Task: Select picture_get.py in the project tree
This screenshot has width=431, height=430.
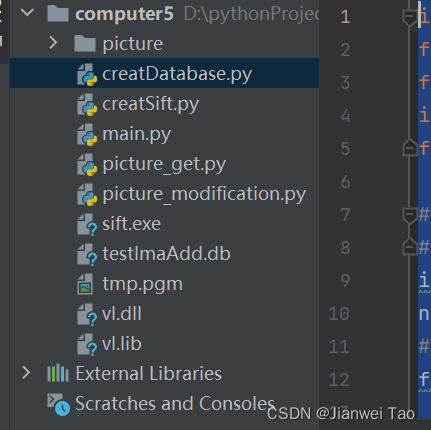Action: click(164, 164)
